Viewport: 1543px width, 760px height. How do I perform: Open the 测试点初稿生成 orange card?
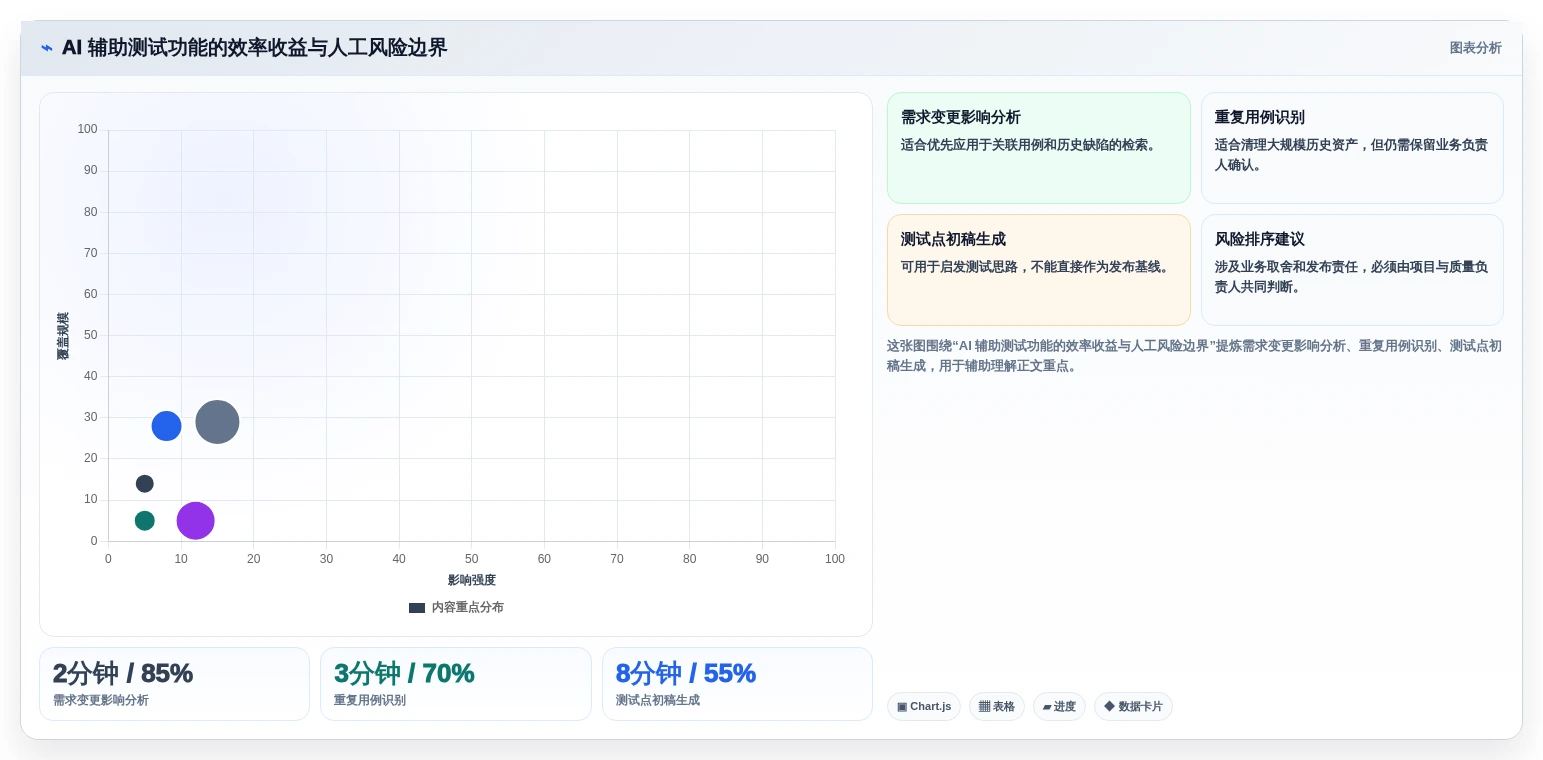[x=1038, y=270]
